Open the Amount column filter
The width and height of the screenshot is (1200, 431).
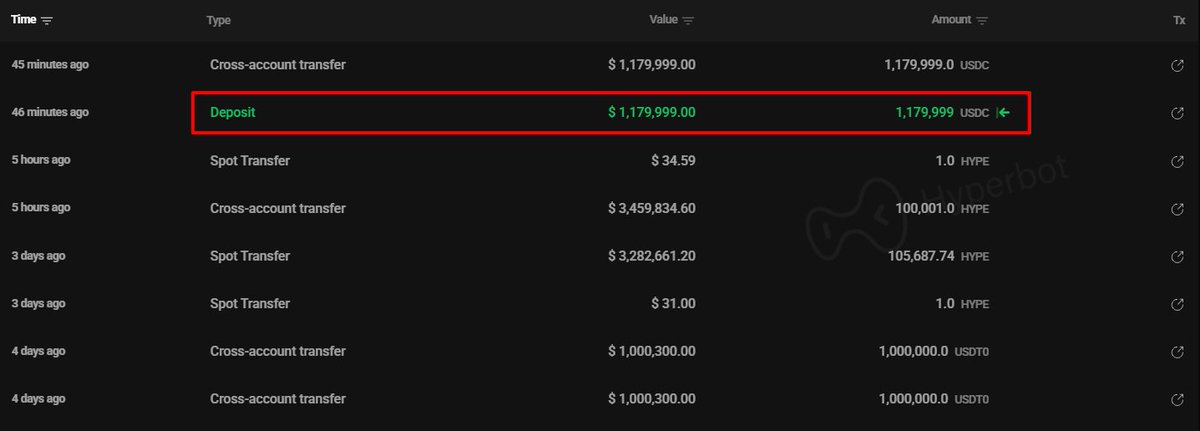click(982, 21)
